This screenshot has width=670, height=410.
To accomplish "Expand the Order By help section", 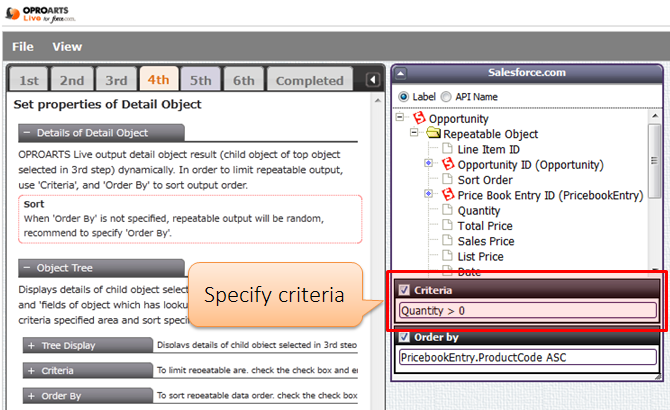I will [88, 395].
